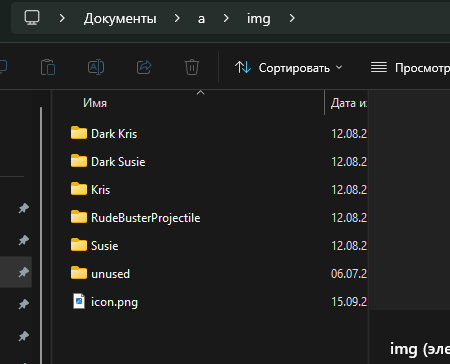Screen dimensions: 450x364
Task: Navigate to Документы breadcrumb
Action: [120, 18]
